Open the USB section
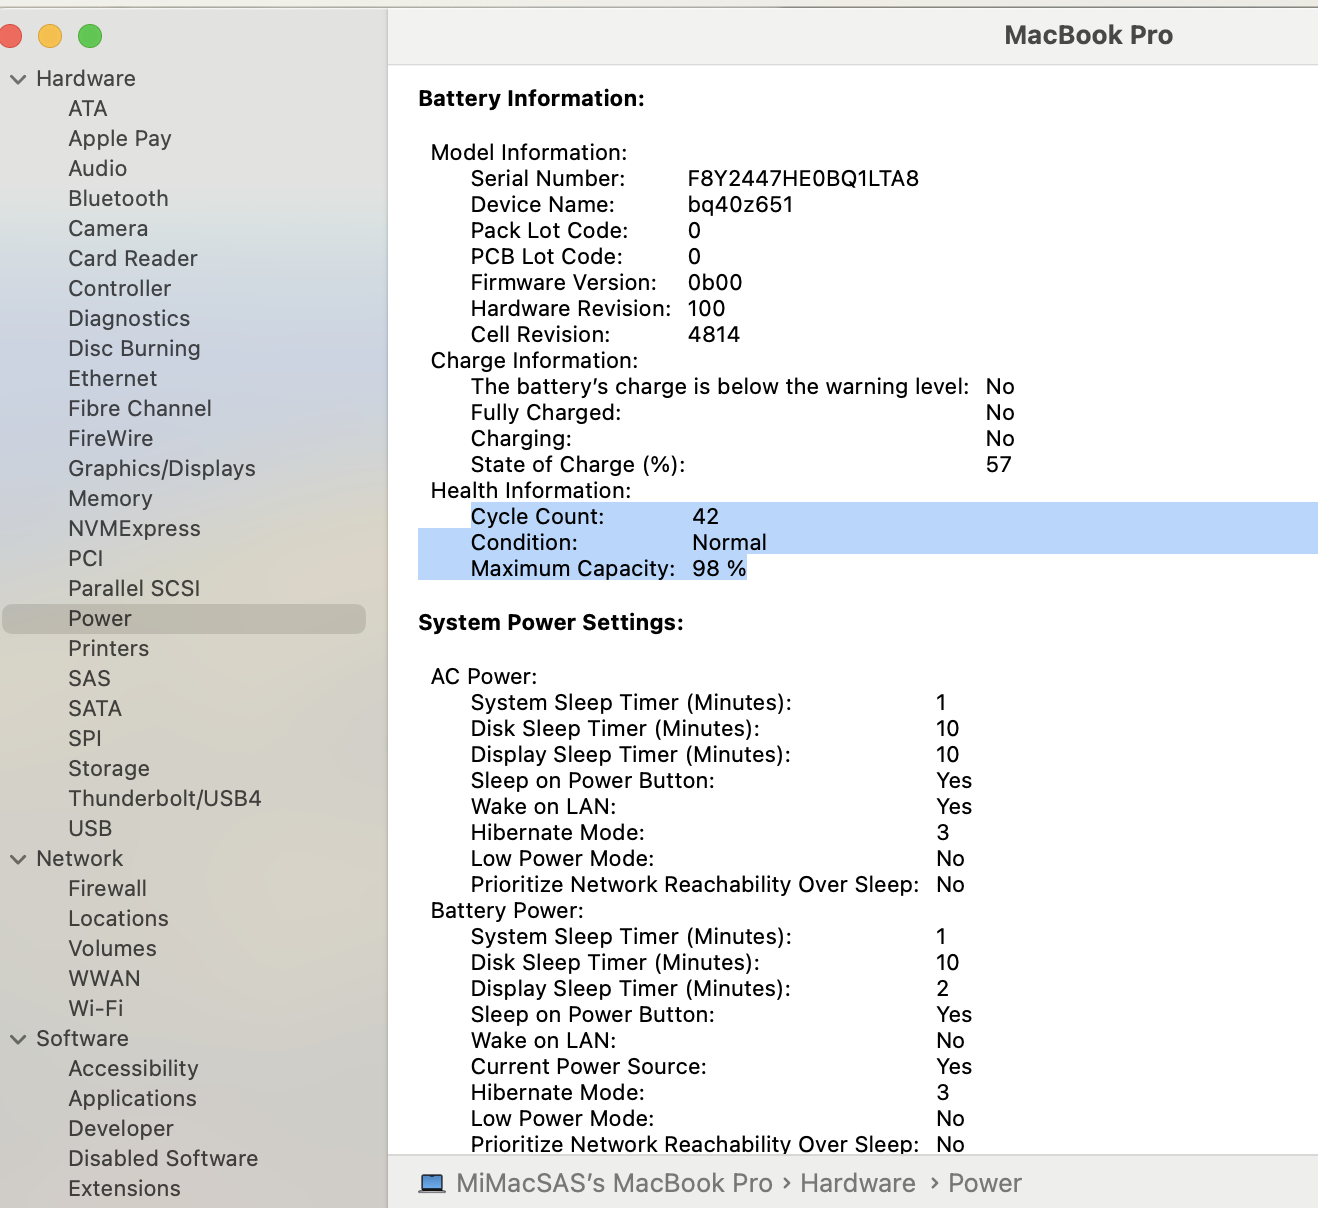 [x=90, y=829]
